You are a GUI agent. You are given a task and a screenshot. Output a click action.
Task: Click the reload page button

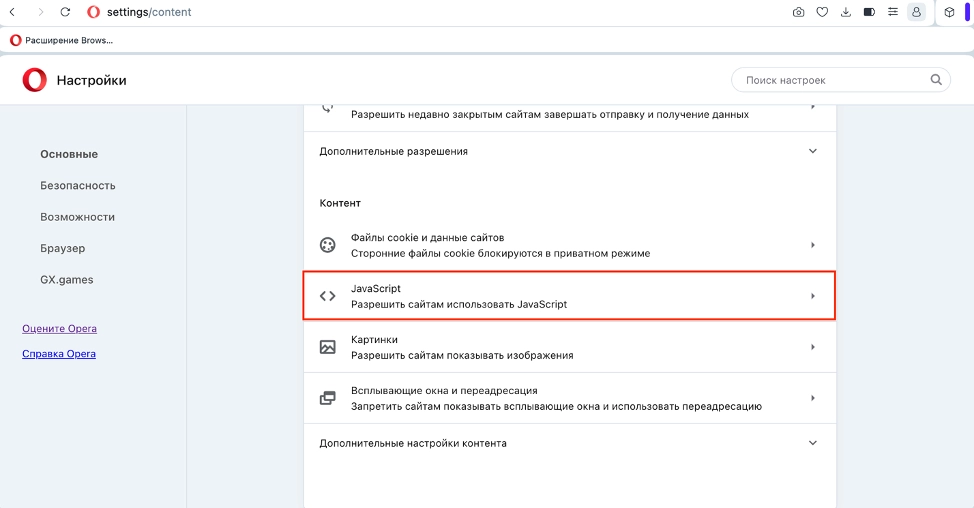point(65,12)
